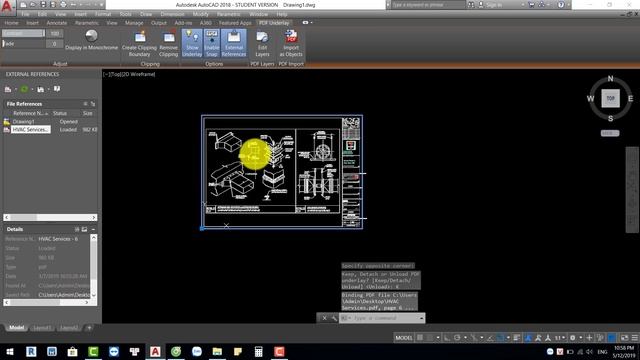
Task: Select Drawing1 in File References list
Action: (24, 122)
